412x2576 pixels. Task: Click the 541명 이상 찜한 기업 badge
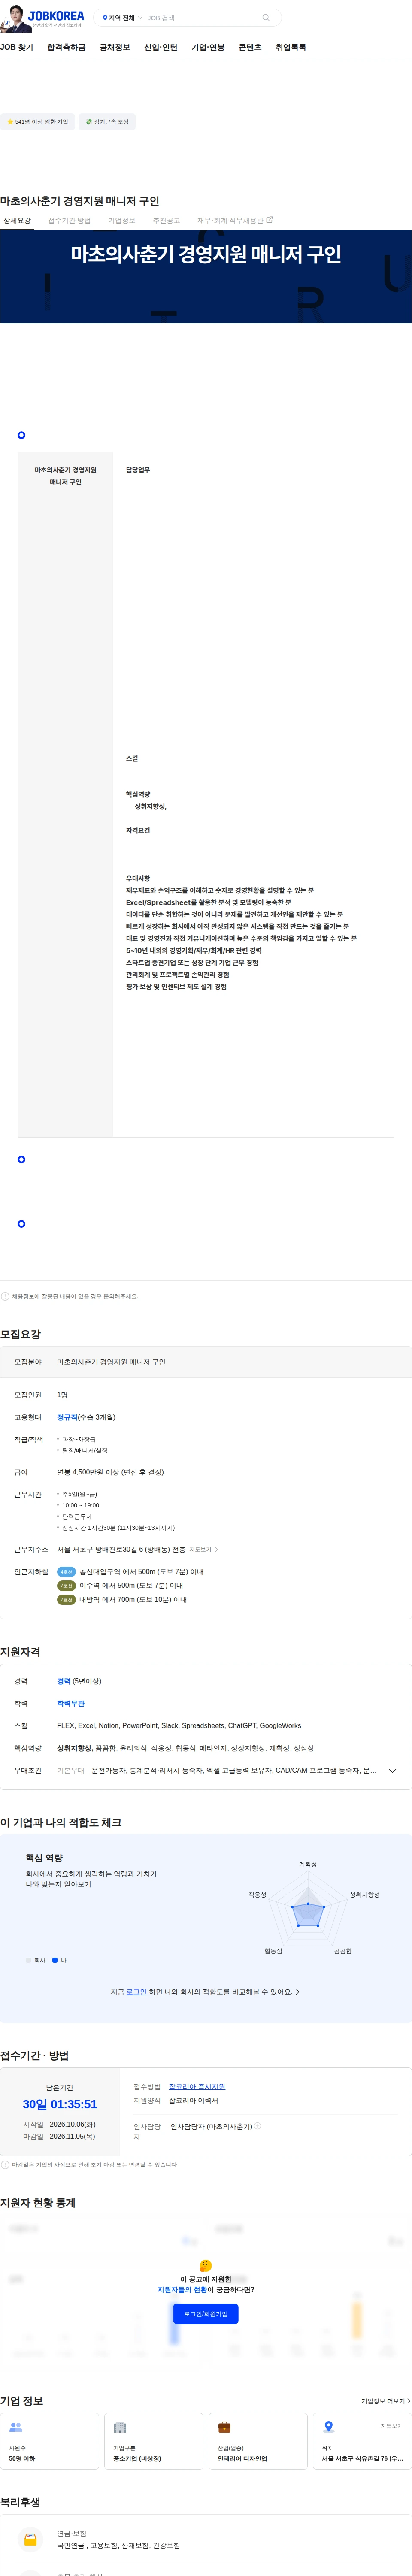coord(37,122)
